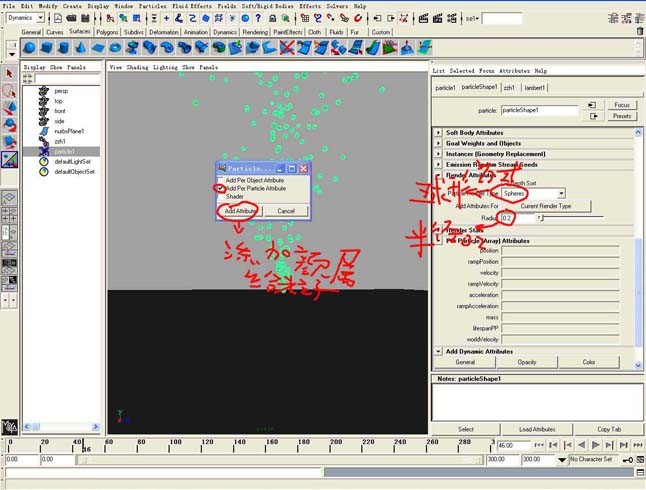The width and height of the screenshot is (646, 490).
Task: Switch to the Rendering shelf tab
Action: [255, 32]
